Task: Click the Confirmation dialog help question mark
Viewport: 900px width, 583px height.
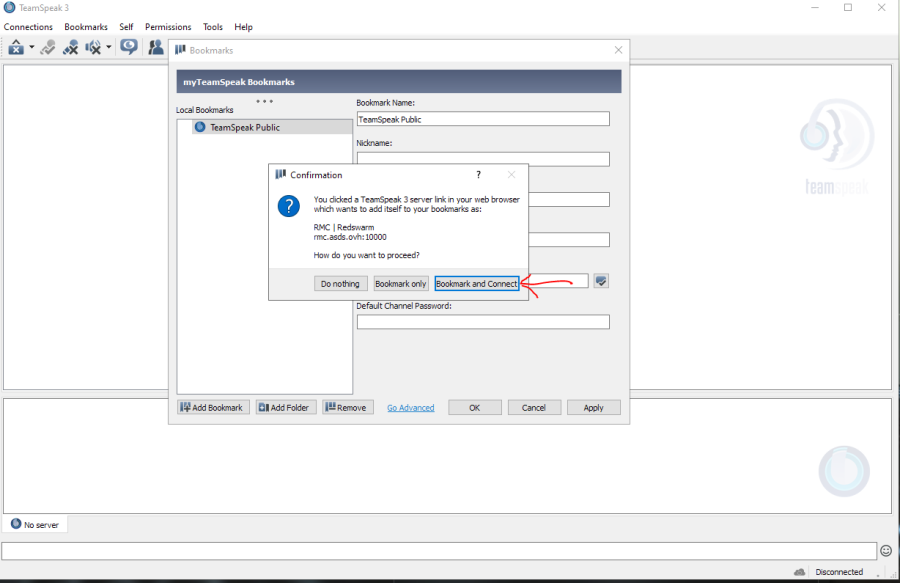Action: click(x=478, y=174)
